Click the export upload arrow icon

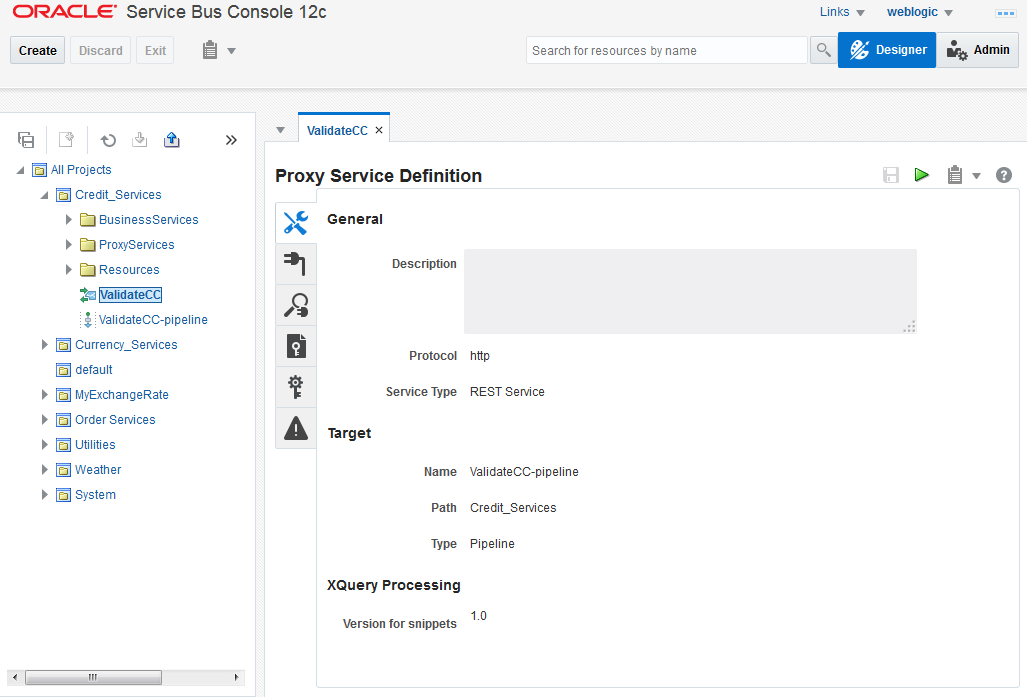click(172, 140)
